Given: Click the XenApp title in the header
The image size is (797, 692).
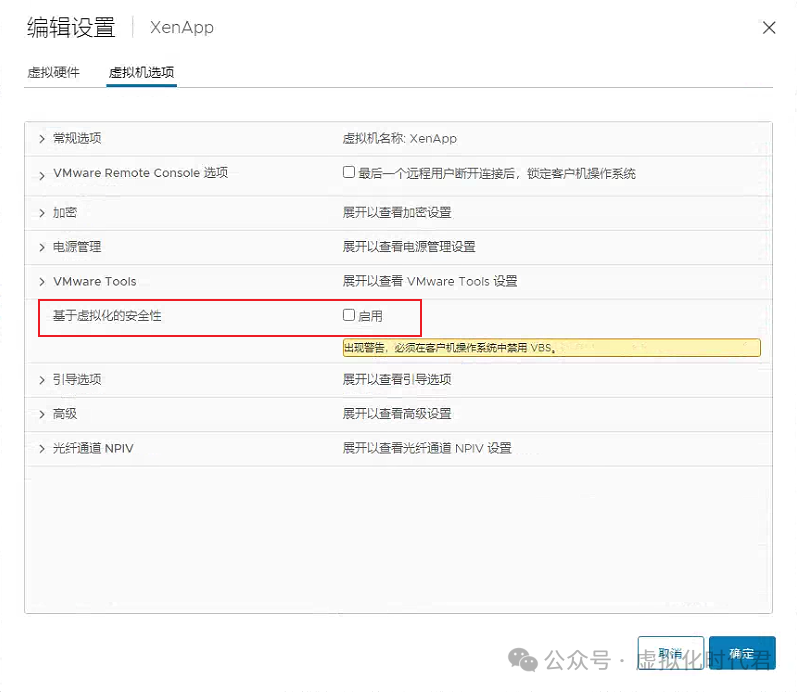Looking at the screenshot, I should [x=182, y=27].
